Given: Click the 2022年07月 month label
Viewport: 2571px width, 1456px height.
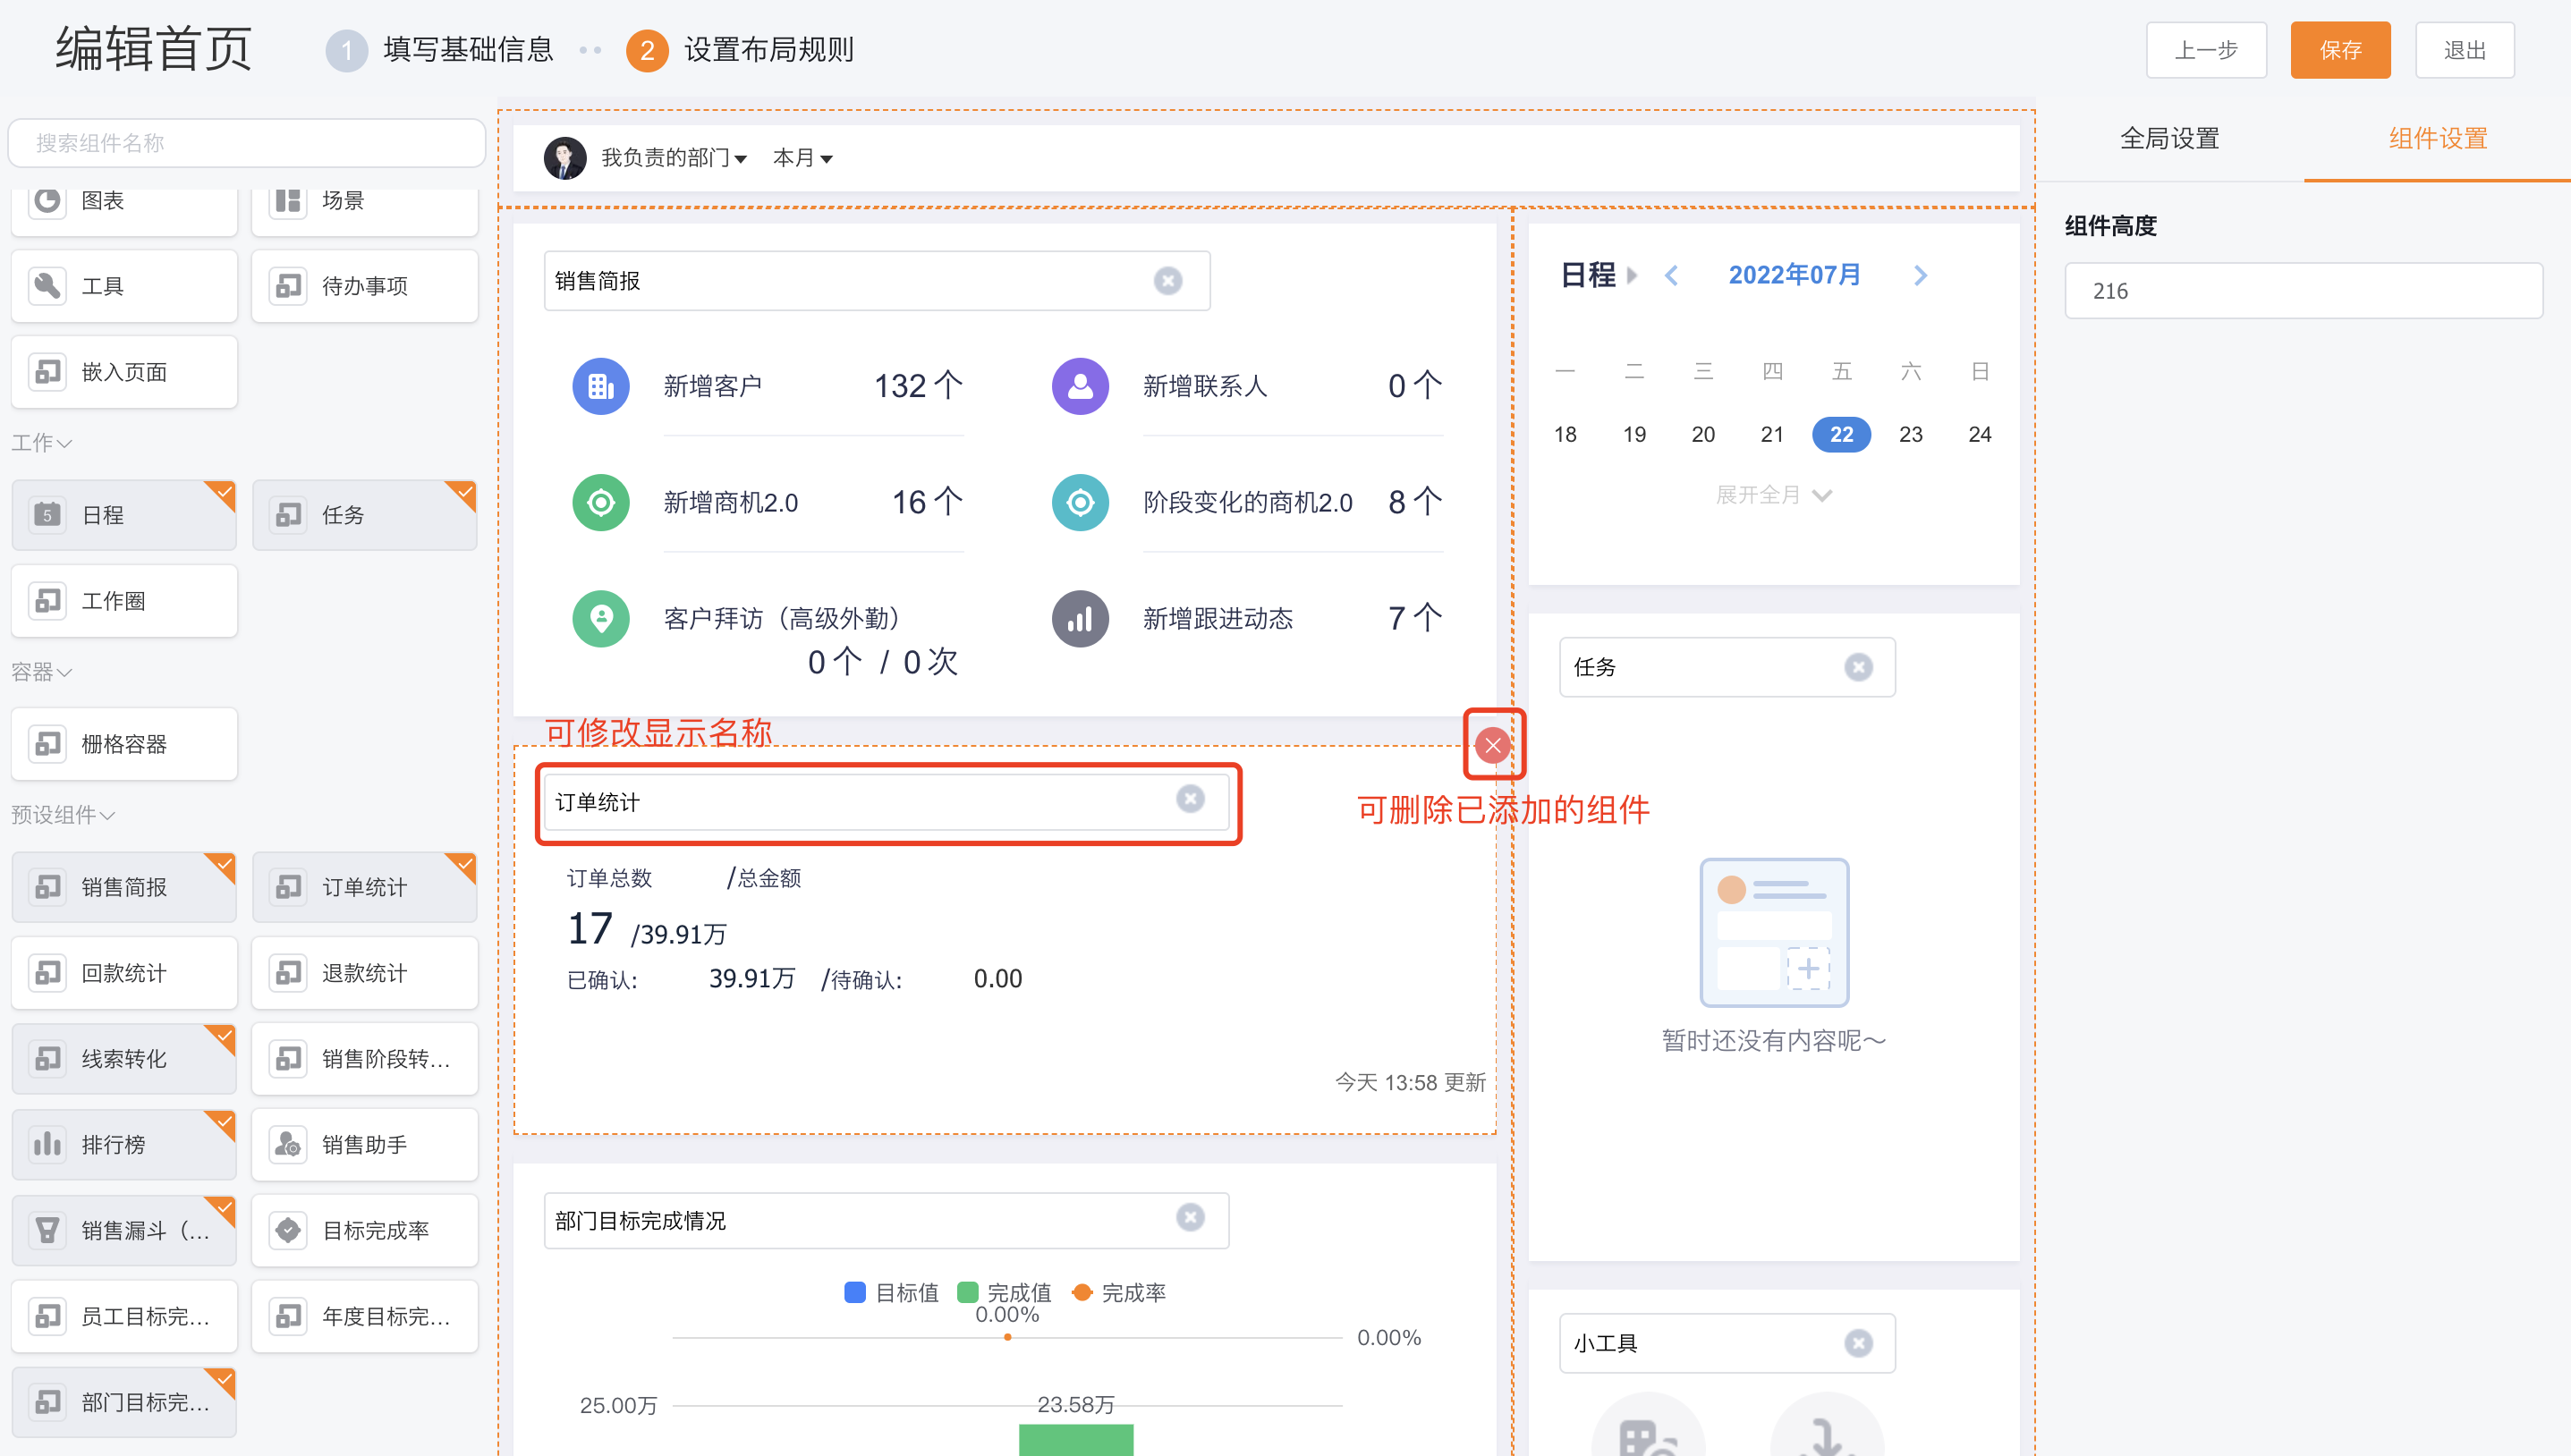Looking at the screenshot, I should tap(1795, 275).
